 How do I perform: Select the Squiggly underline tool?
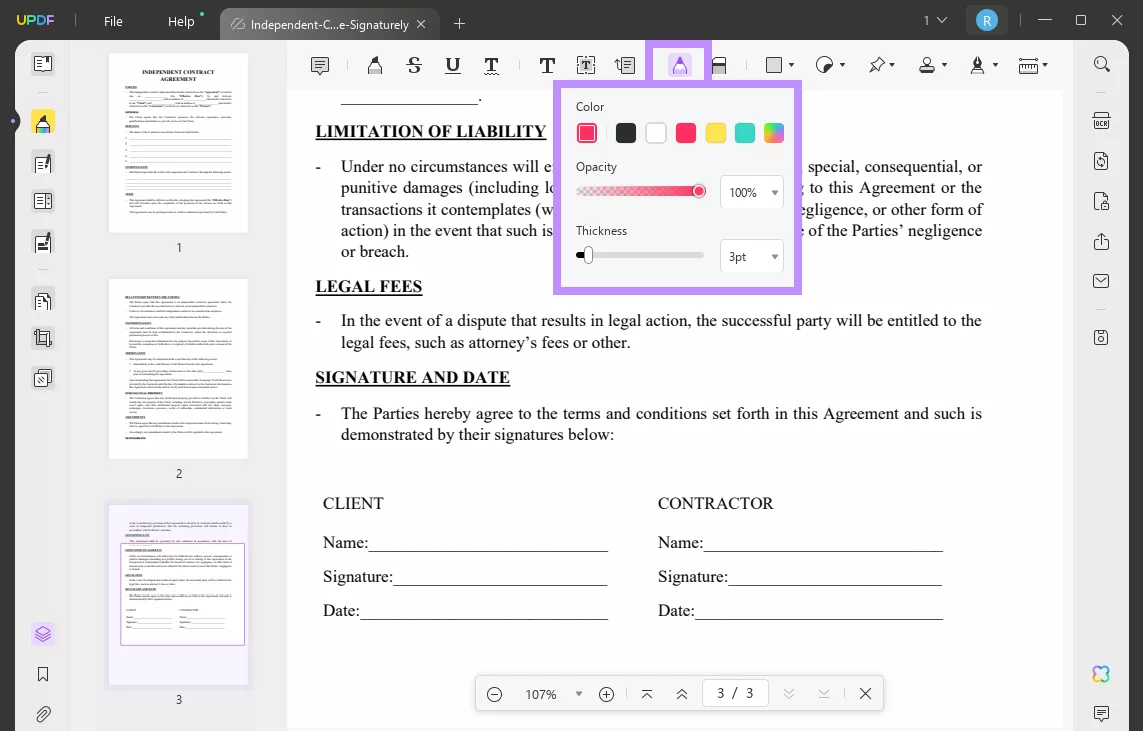point(491,66)
